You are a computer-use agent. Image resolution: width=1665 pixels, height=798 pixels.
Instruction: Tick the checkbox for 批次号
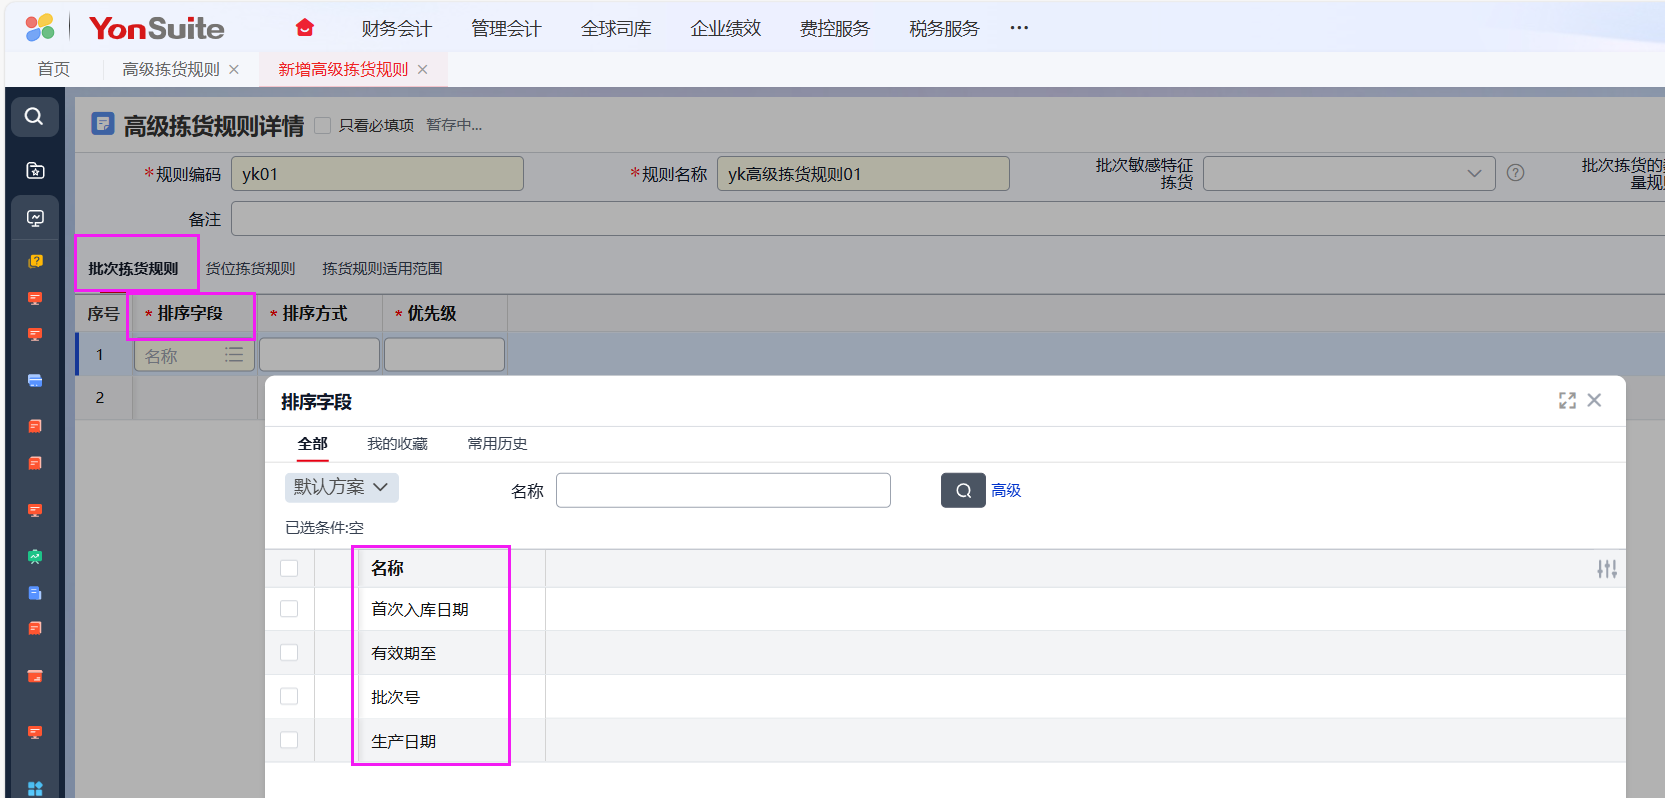coord(289,696)
